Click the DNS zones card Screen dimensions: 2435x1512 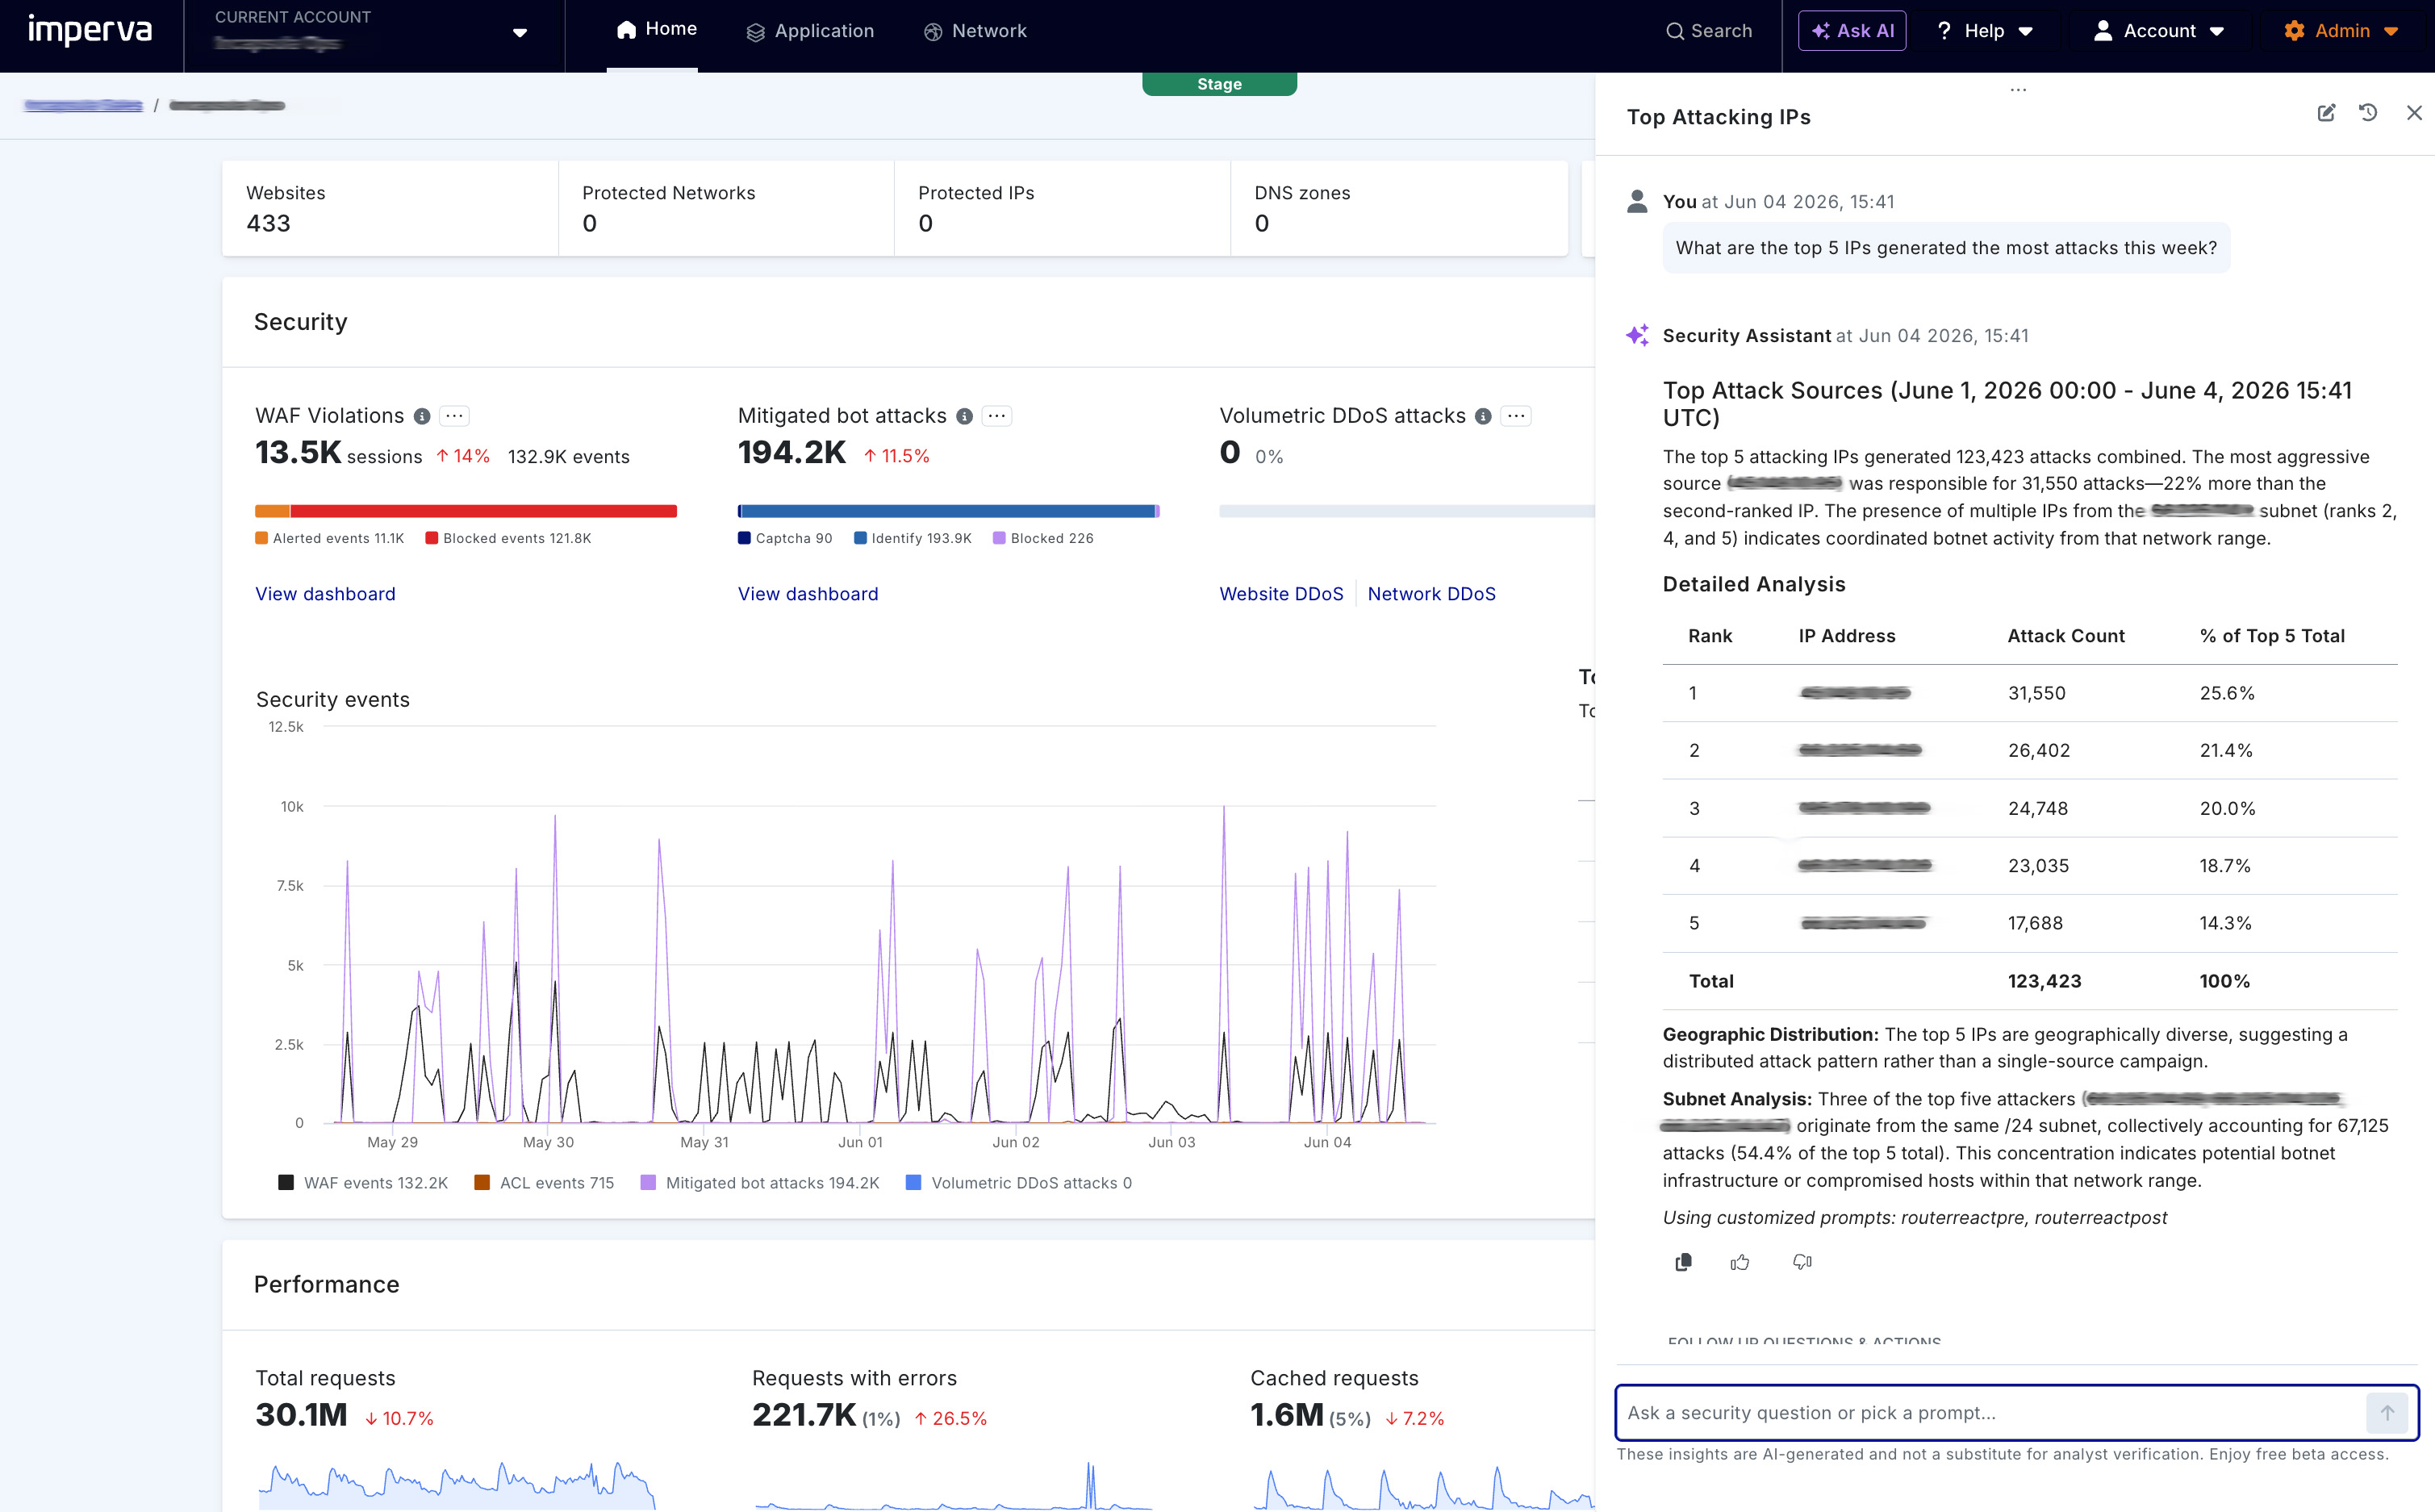tap(1399, 208)
